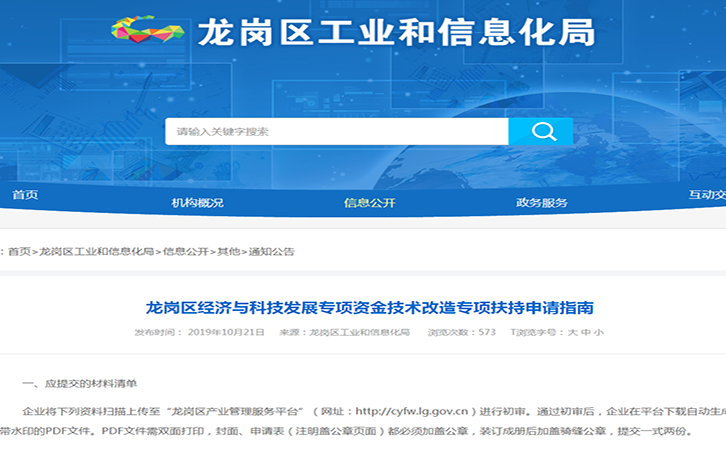Viewport: 726px width, 450px height.
Task: Click the colorful dragon logo icon
Action: click(x=147, y=32)
